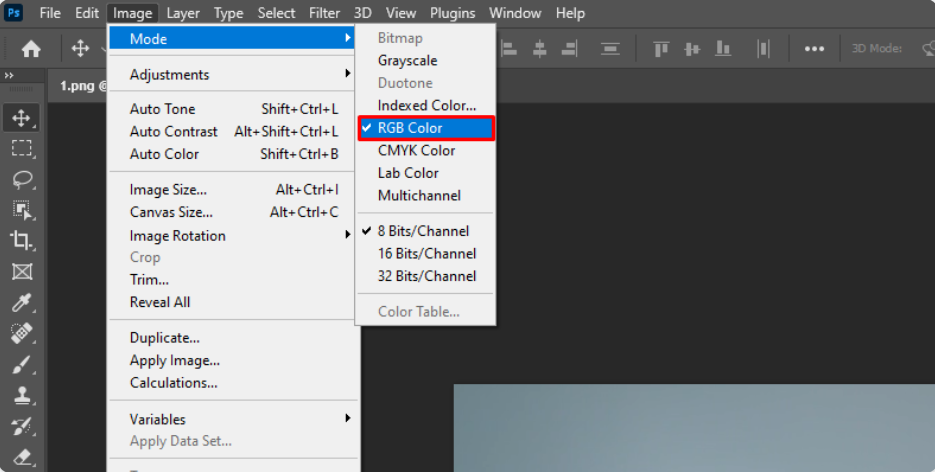Apply Auto Tone
Image resolution: width=935 pixels, height=472 pixels.
(233, 109)
